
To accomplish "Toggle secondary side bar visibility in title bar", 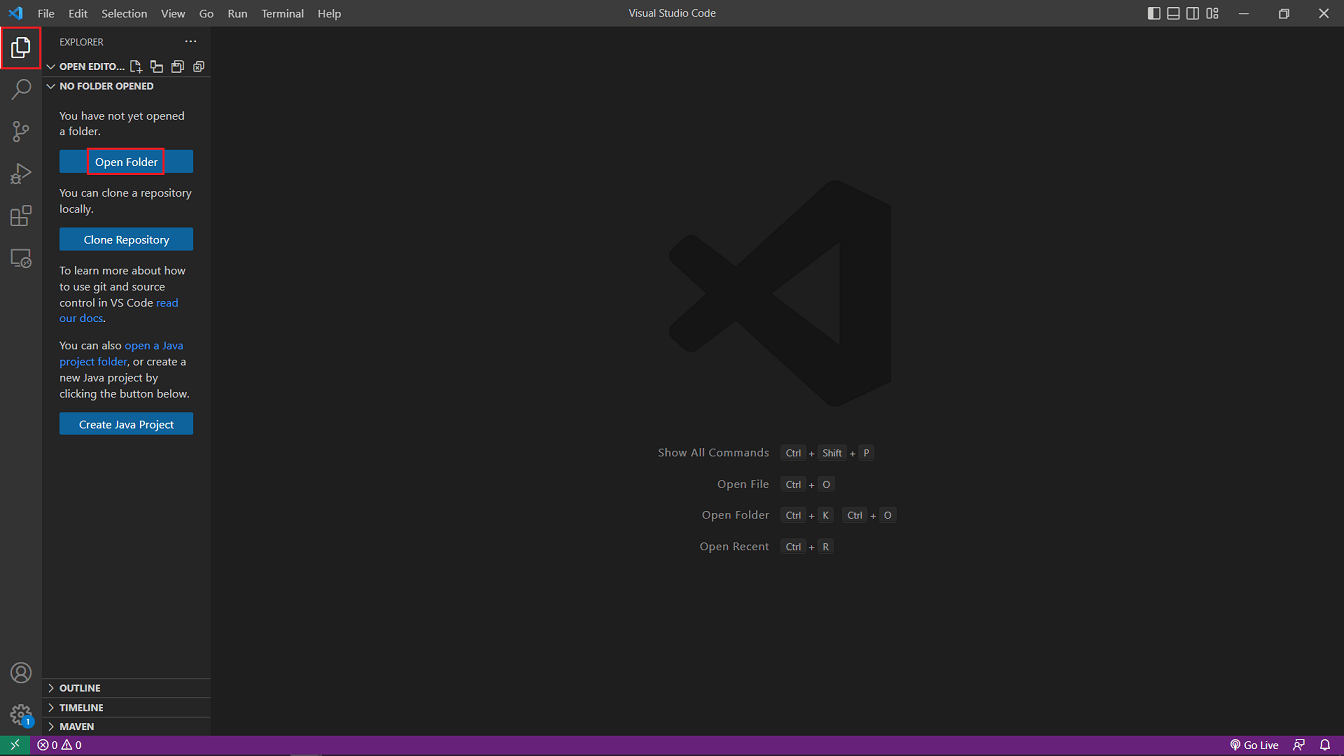I will click(x=1193, y=14).
